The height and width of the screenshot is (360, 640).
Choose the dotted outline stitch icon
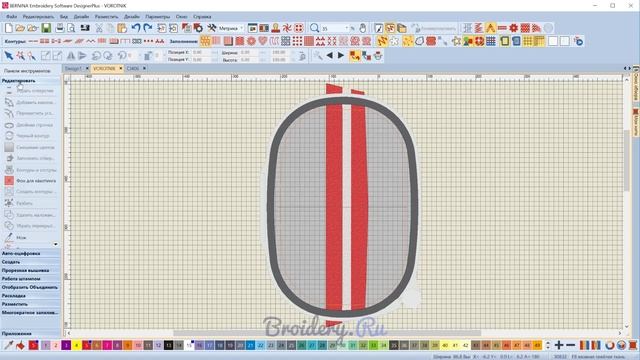pos(149,41)
